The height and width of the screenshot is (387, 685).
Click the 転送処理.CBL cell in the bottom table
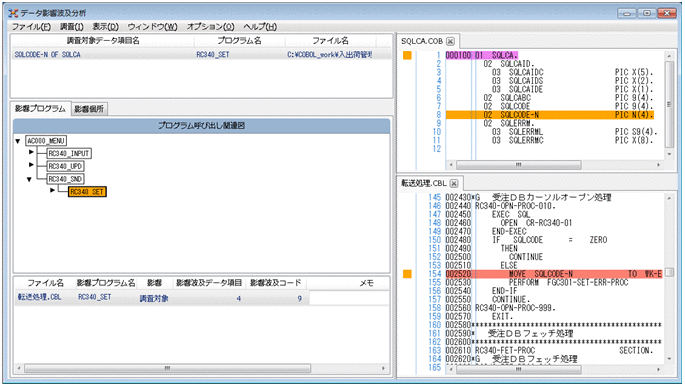39,297
